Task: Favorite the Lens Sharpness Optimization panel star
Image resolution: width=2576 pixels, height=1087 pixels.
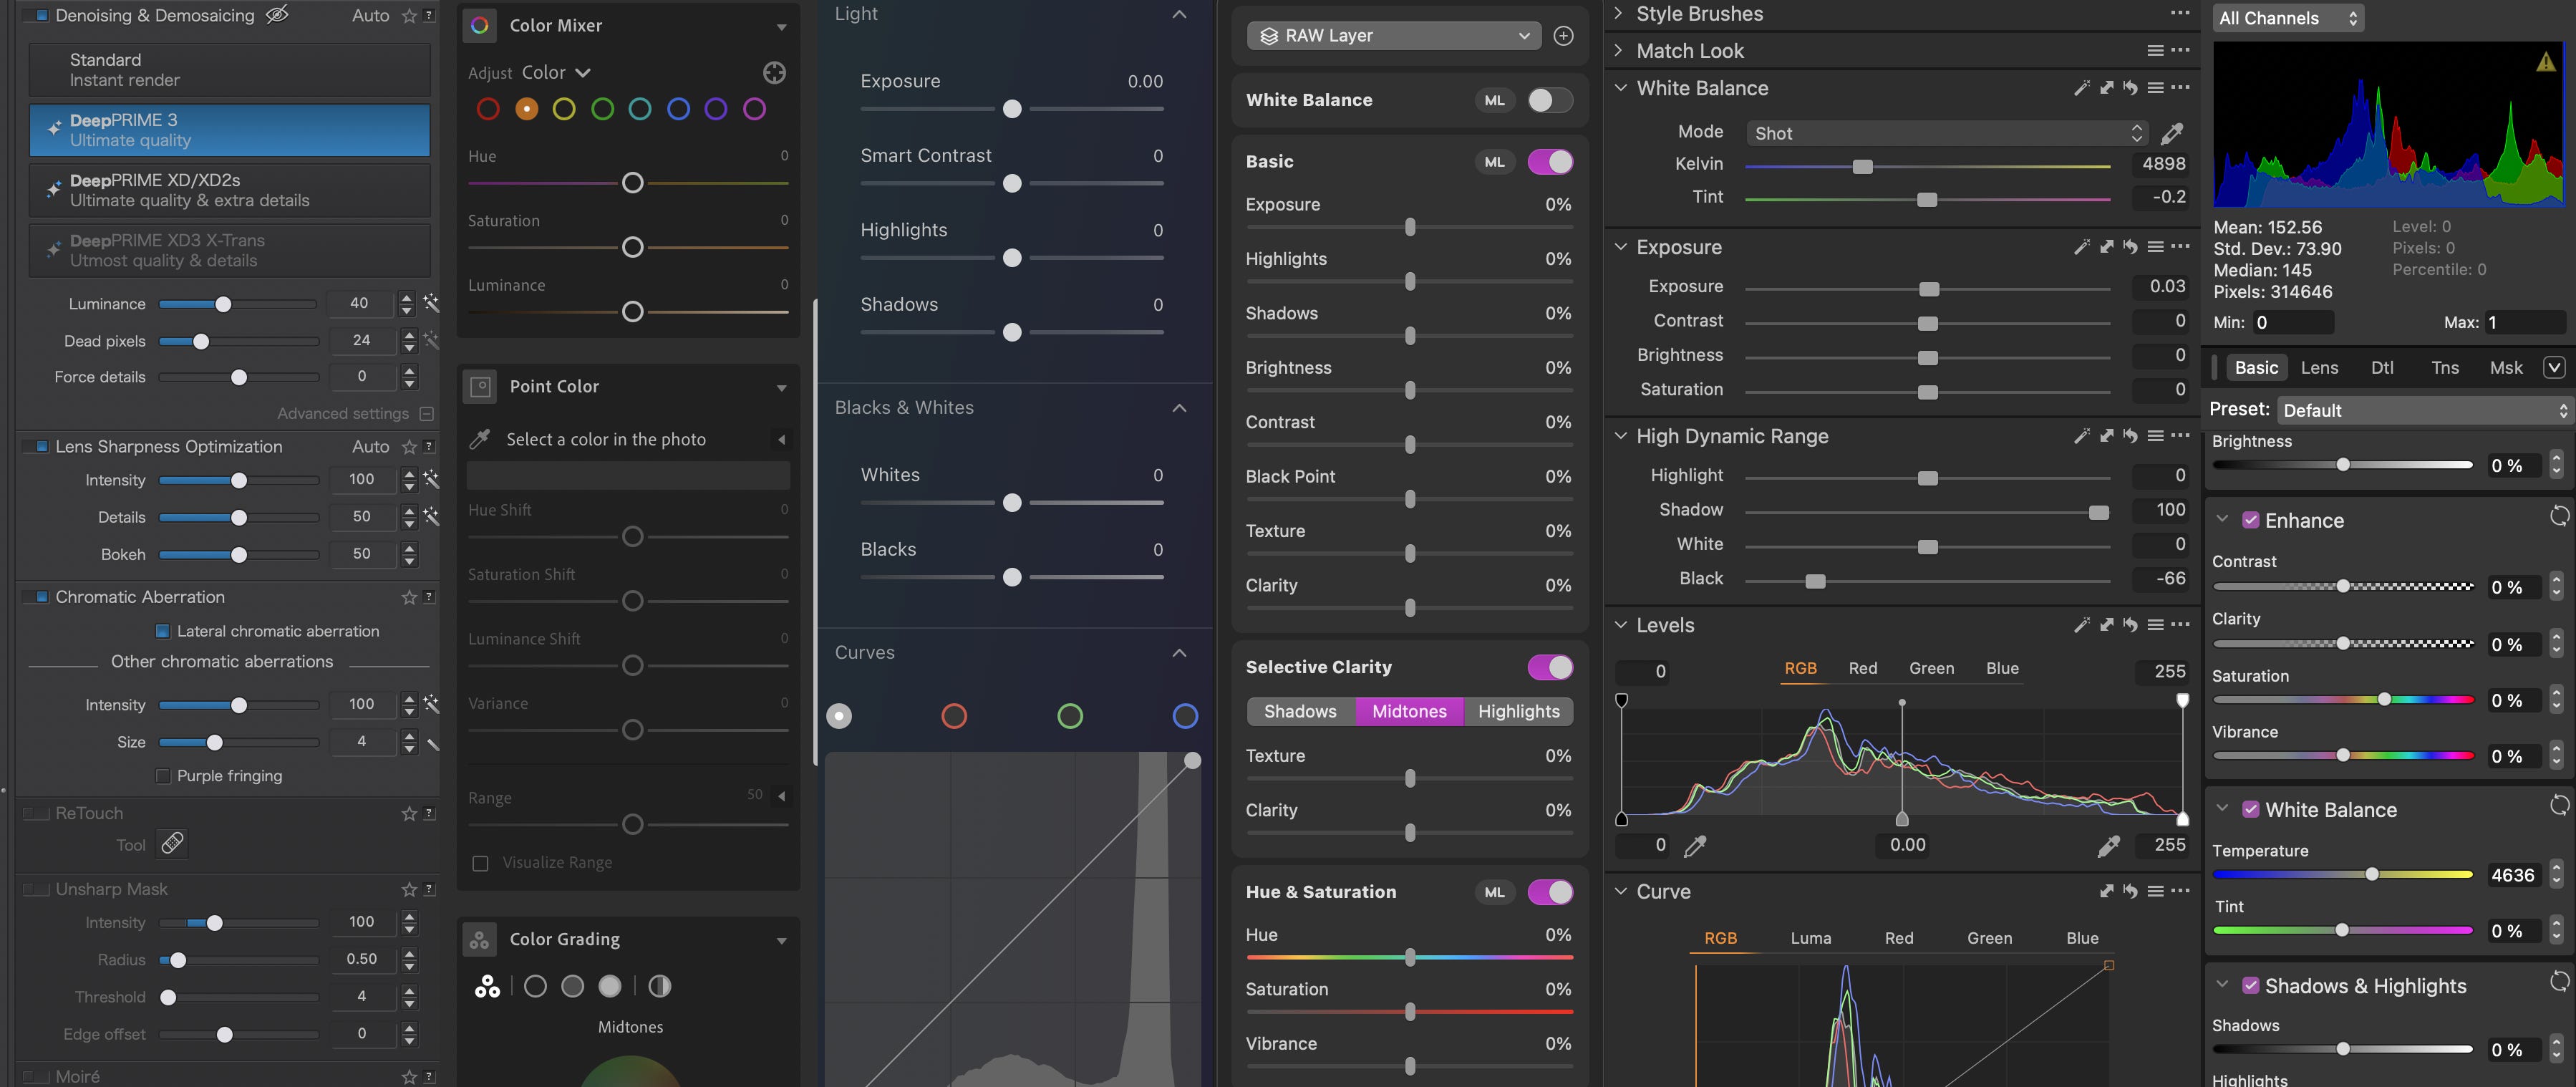Action: point(409,447)
